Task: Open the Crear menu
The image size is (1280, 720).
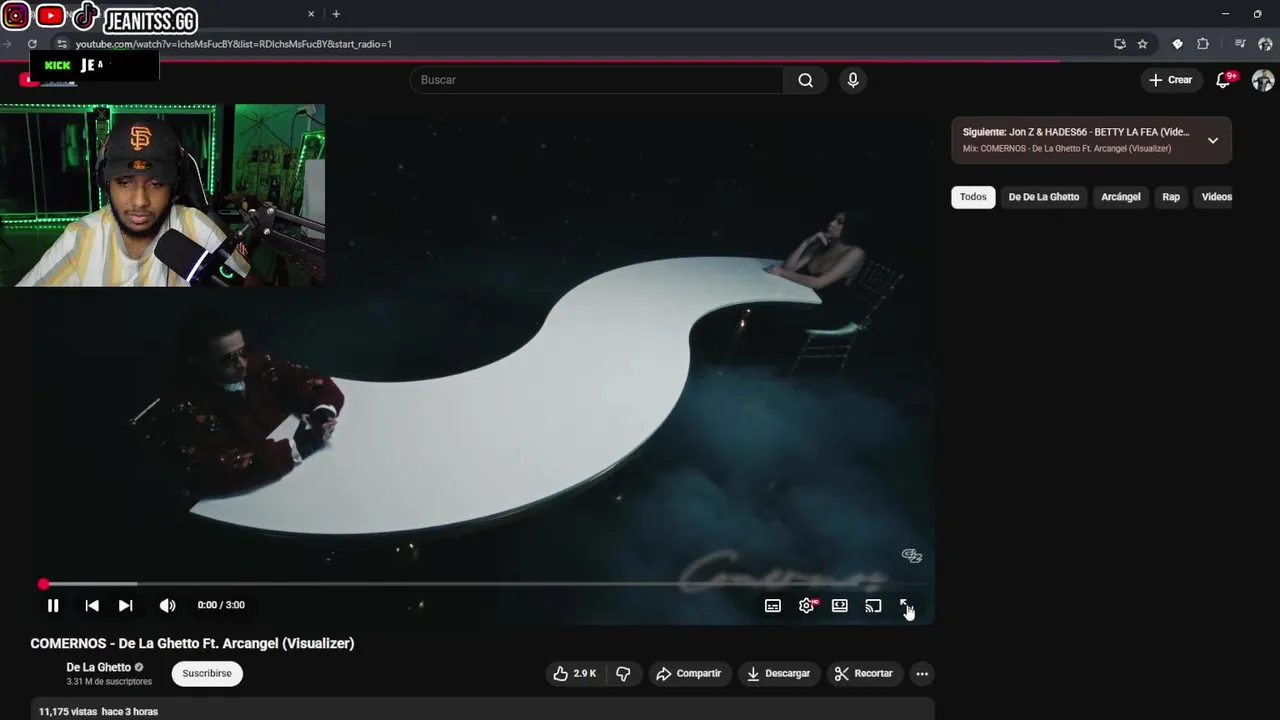Action: point(1171,80)
